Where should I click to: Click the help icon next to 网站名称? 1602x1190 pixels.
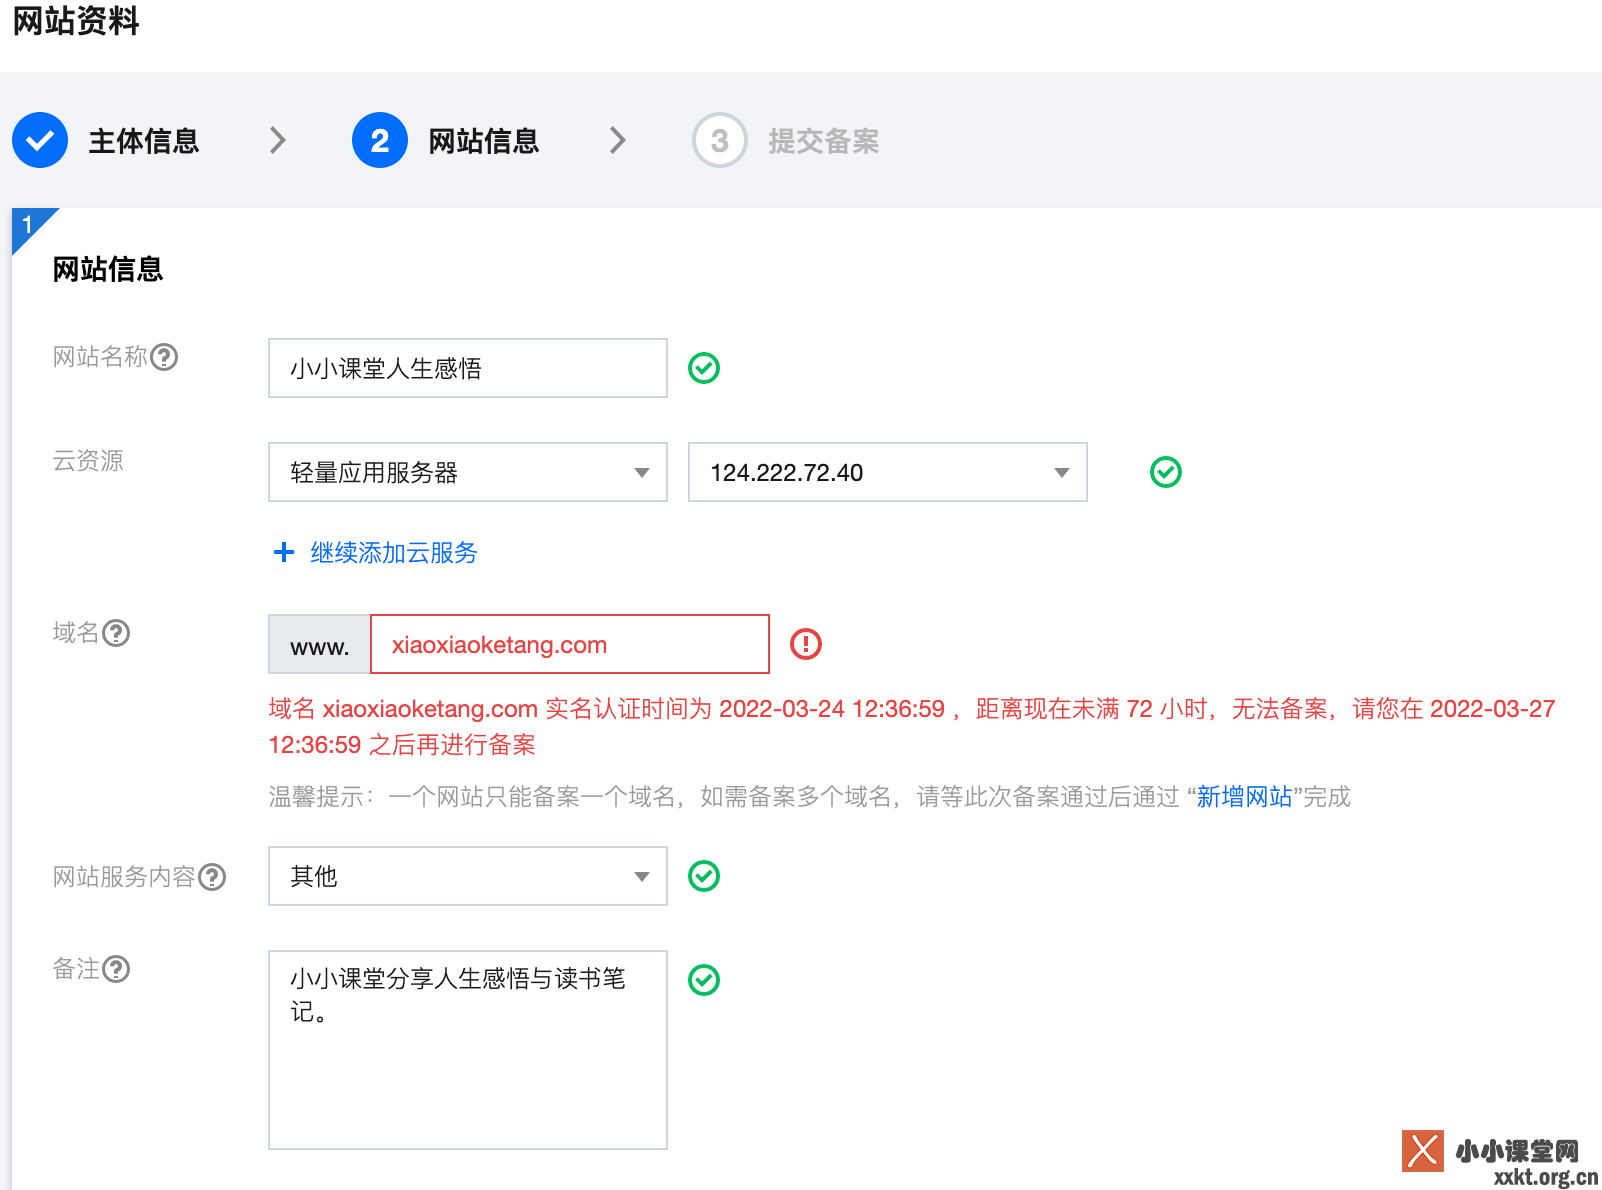click(x=164, y=357)
